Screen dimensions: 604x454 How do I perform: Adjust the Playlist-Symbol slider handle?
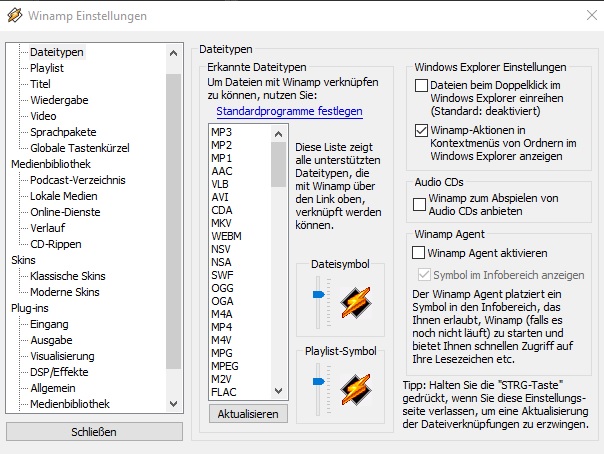click(319, 381)
